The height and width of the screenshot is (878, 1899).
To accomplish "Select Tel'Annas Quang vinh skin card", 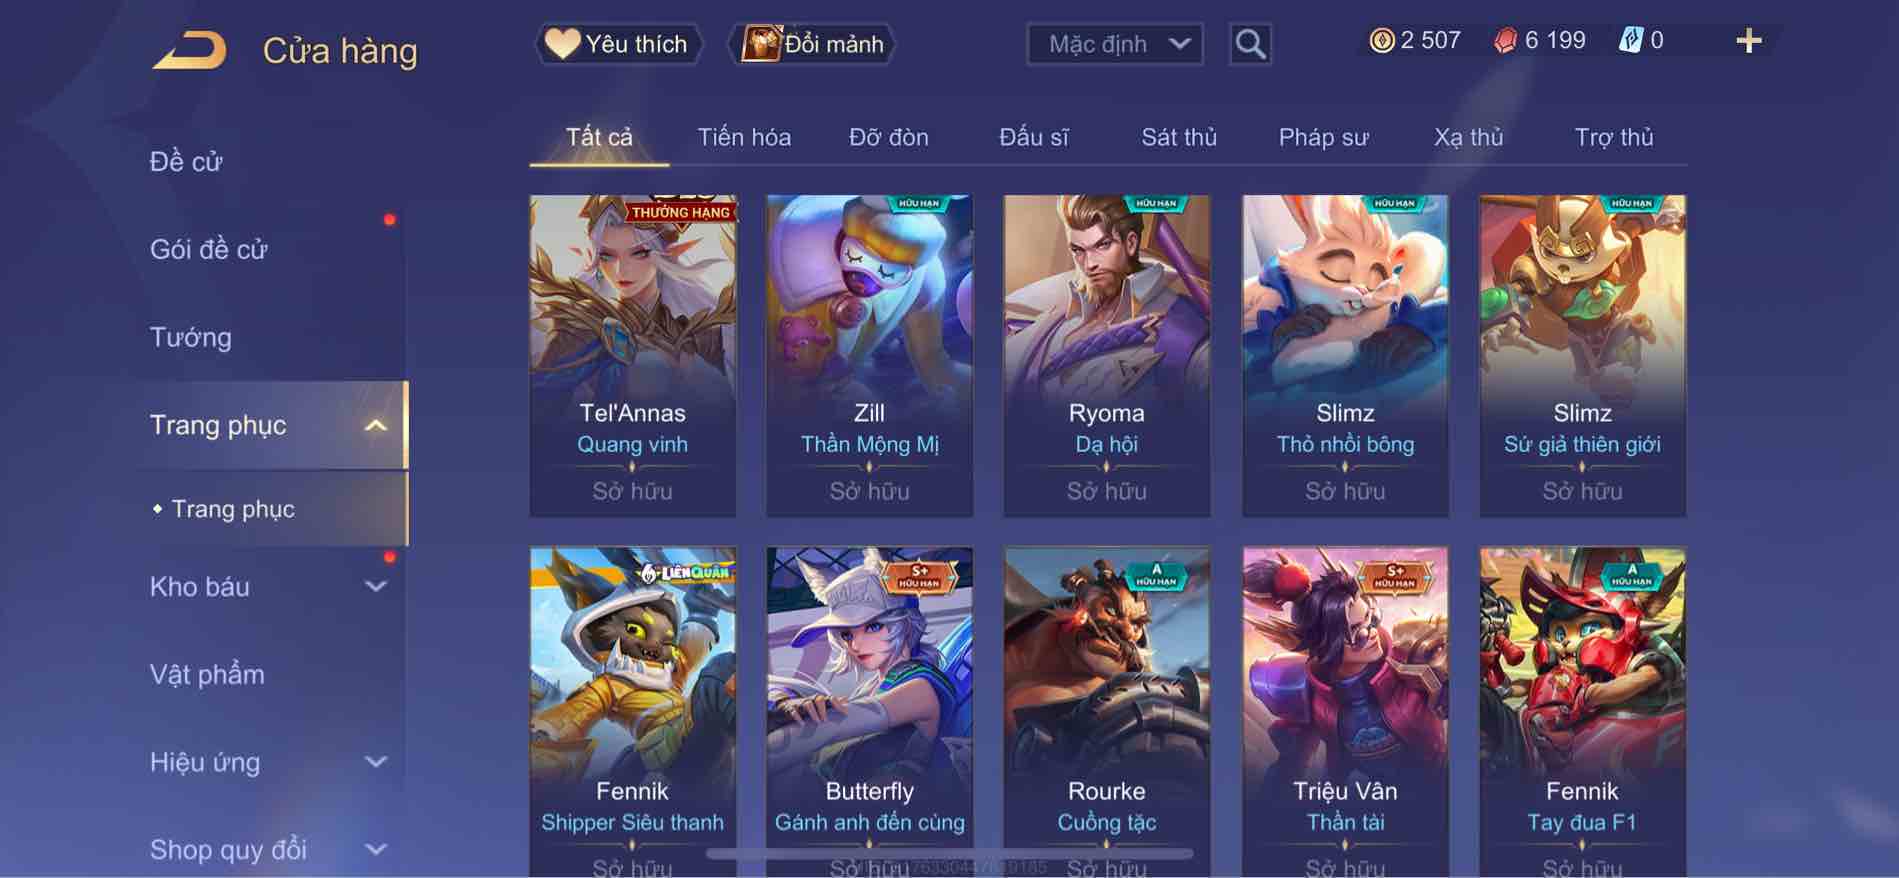I will pyautogui.click(x=632, y=356).
